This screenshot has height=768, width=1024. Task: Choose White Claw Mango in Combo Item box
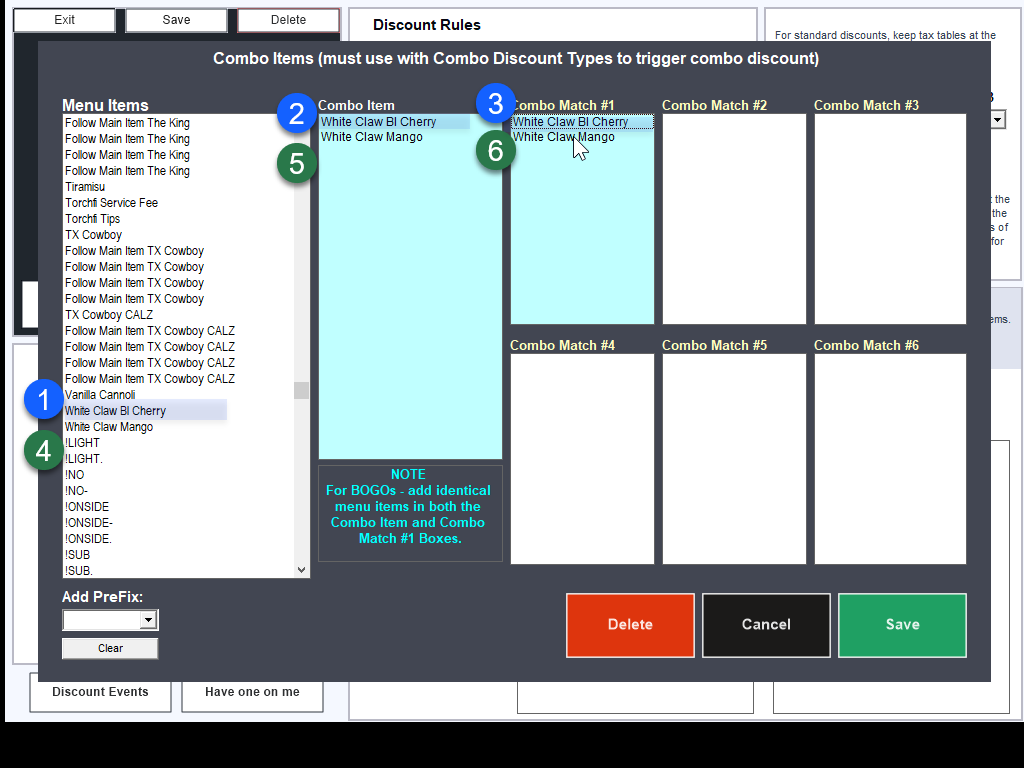click(x=371, y=137)
